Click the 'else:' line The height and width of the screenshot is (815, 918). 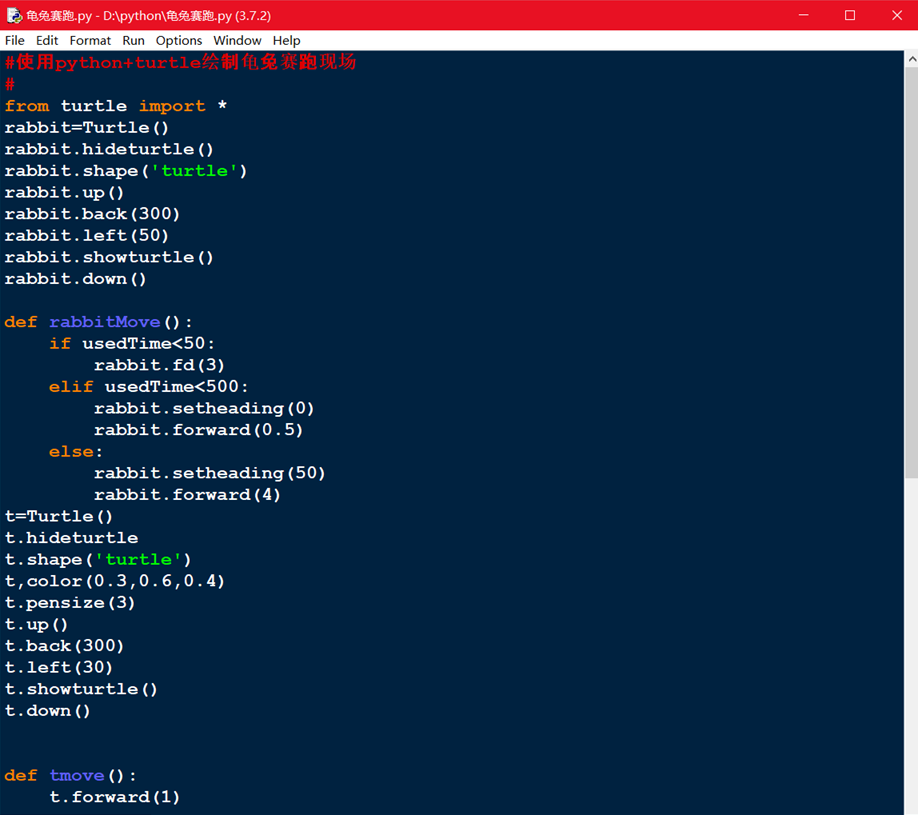[x=76, y=452]
